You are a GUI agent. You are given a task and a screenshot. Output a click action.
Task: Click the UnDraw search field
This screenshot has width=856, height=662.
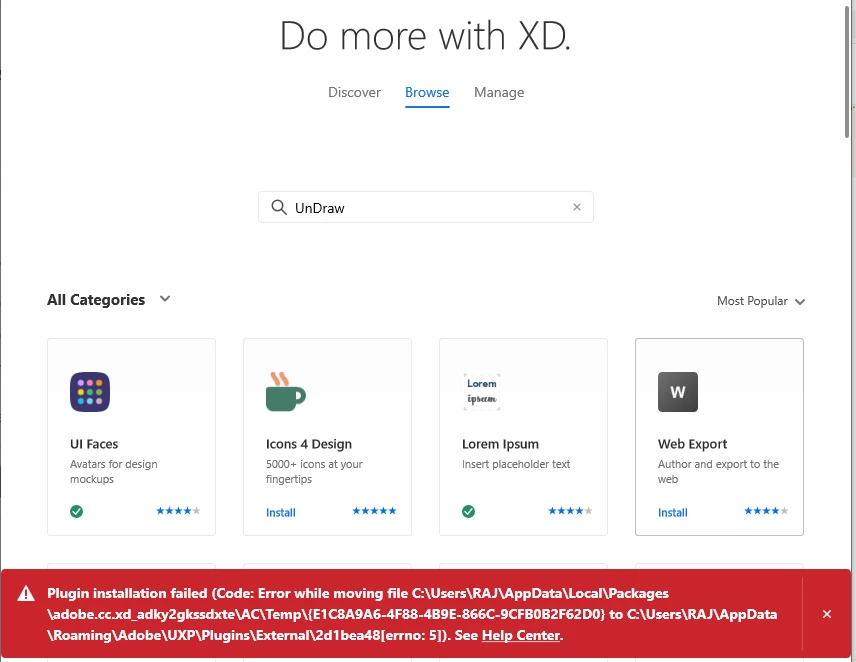(x=426, y=207)
